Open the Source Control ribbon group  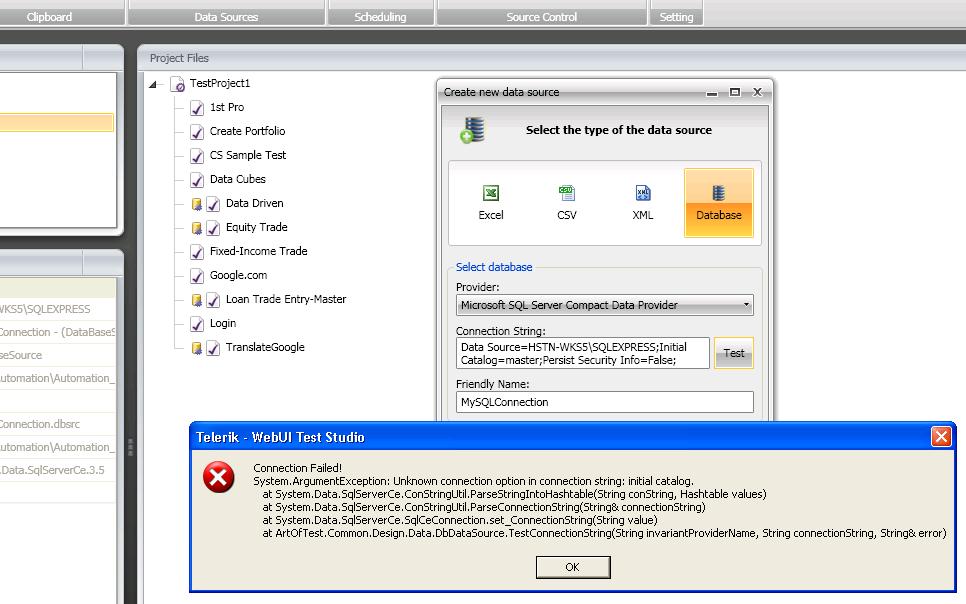pos(542,17)
